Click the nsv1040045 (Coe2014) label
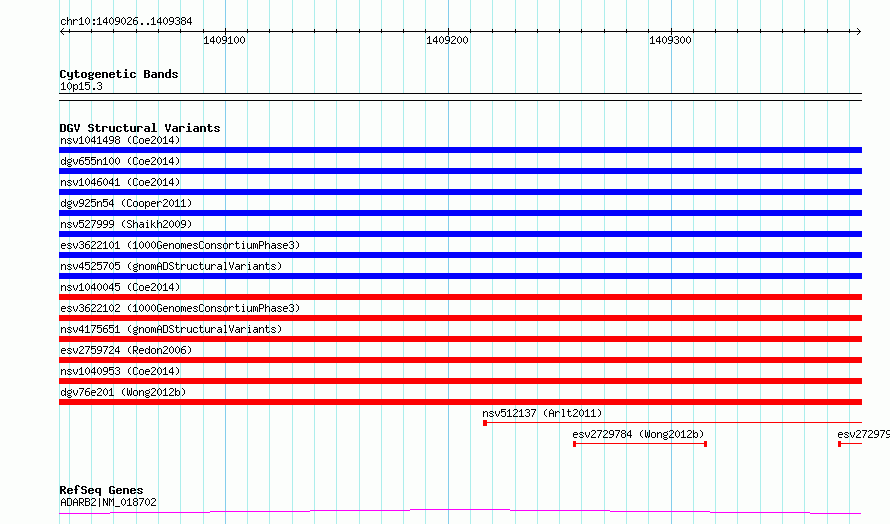This screenshot has height=524, width=890. pos(120,287)
